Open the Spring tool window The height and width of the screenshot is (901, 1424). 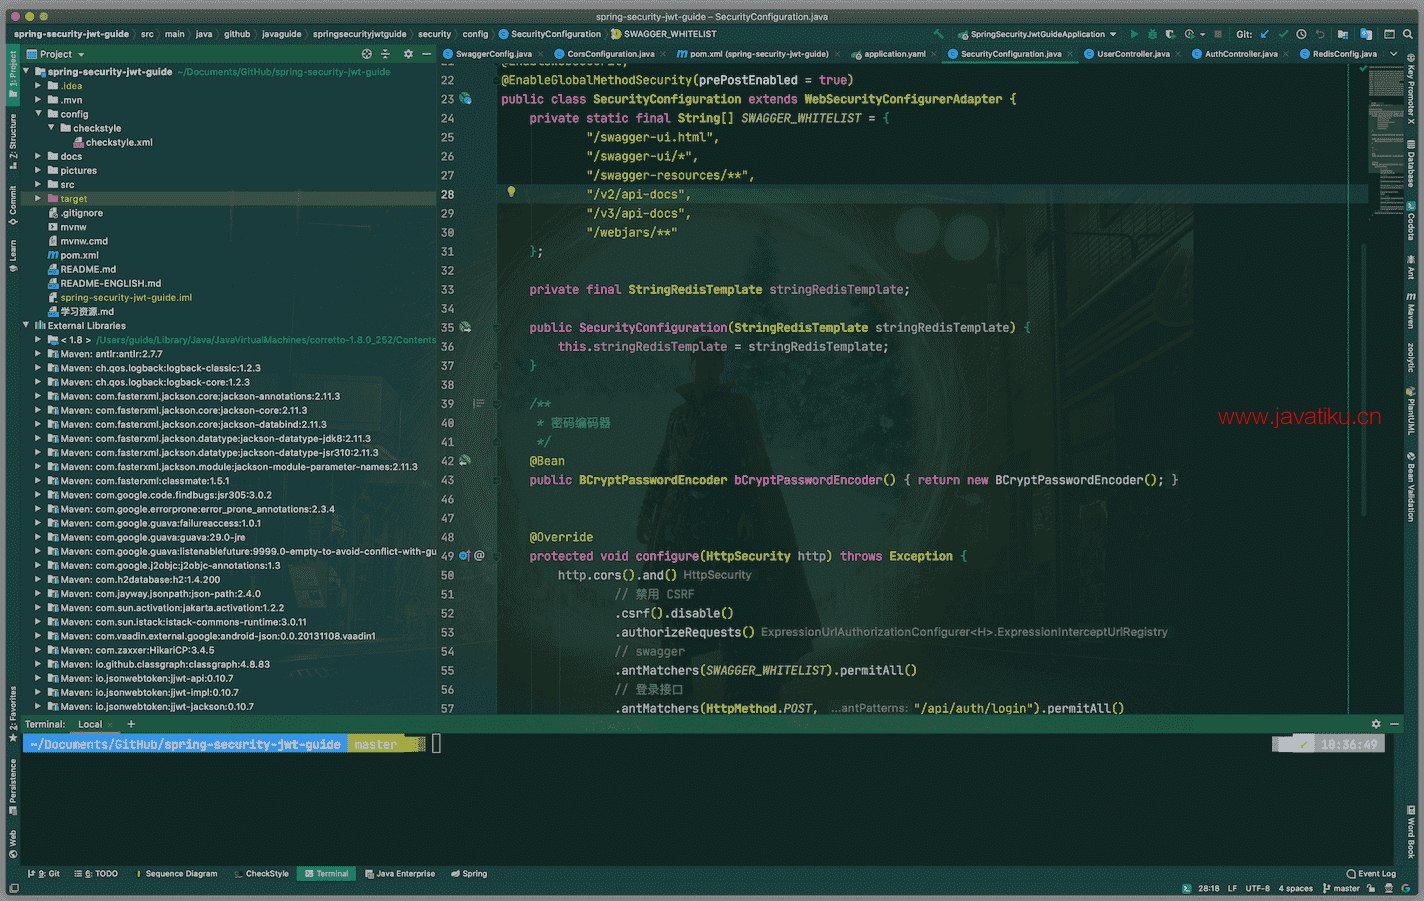469,874
